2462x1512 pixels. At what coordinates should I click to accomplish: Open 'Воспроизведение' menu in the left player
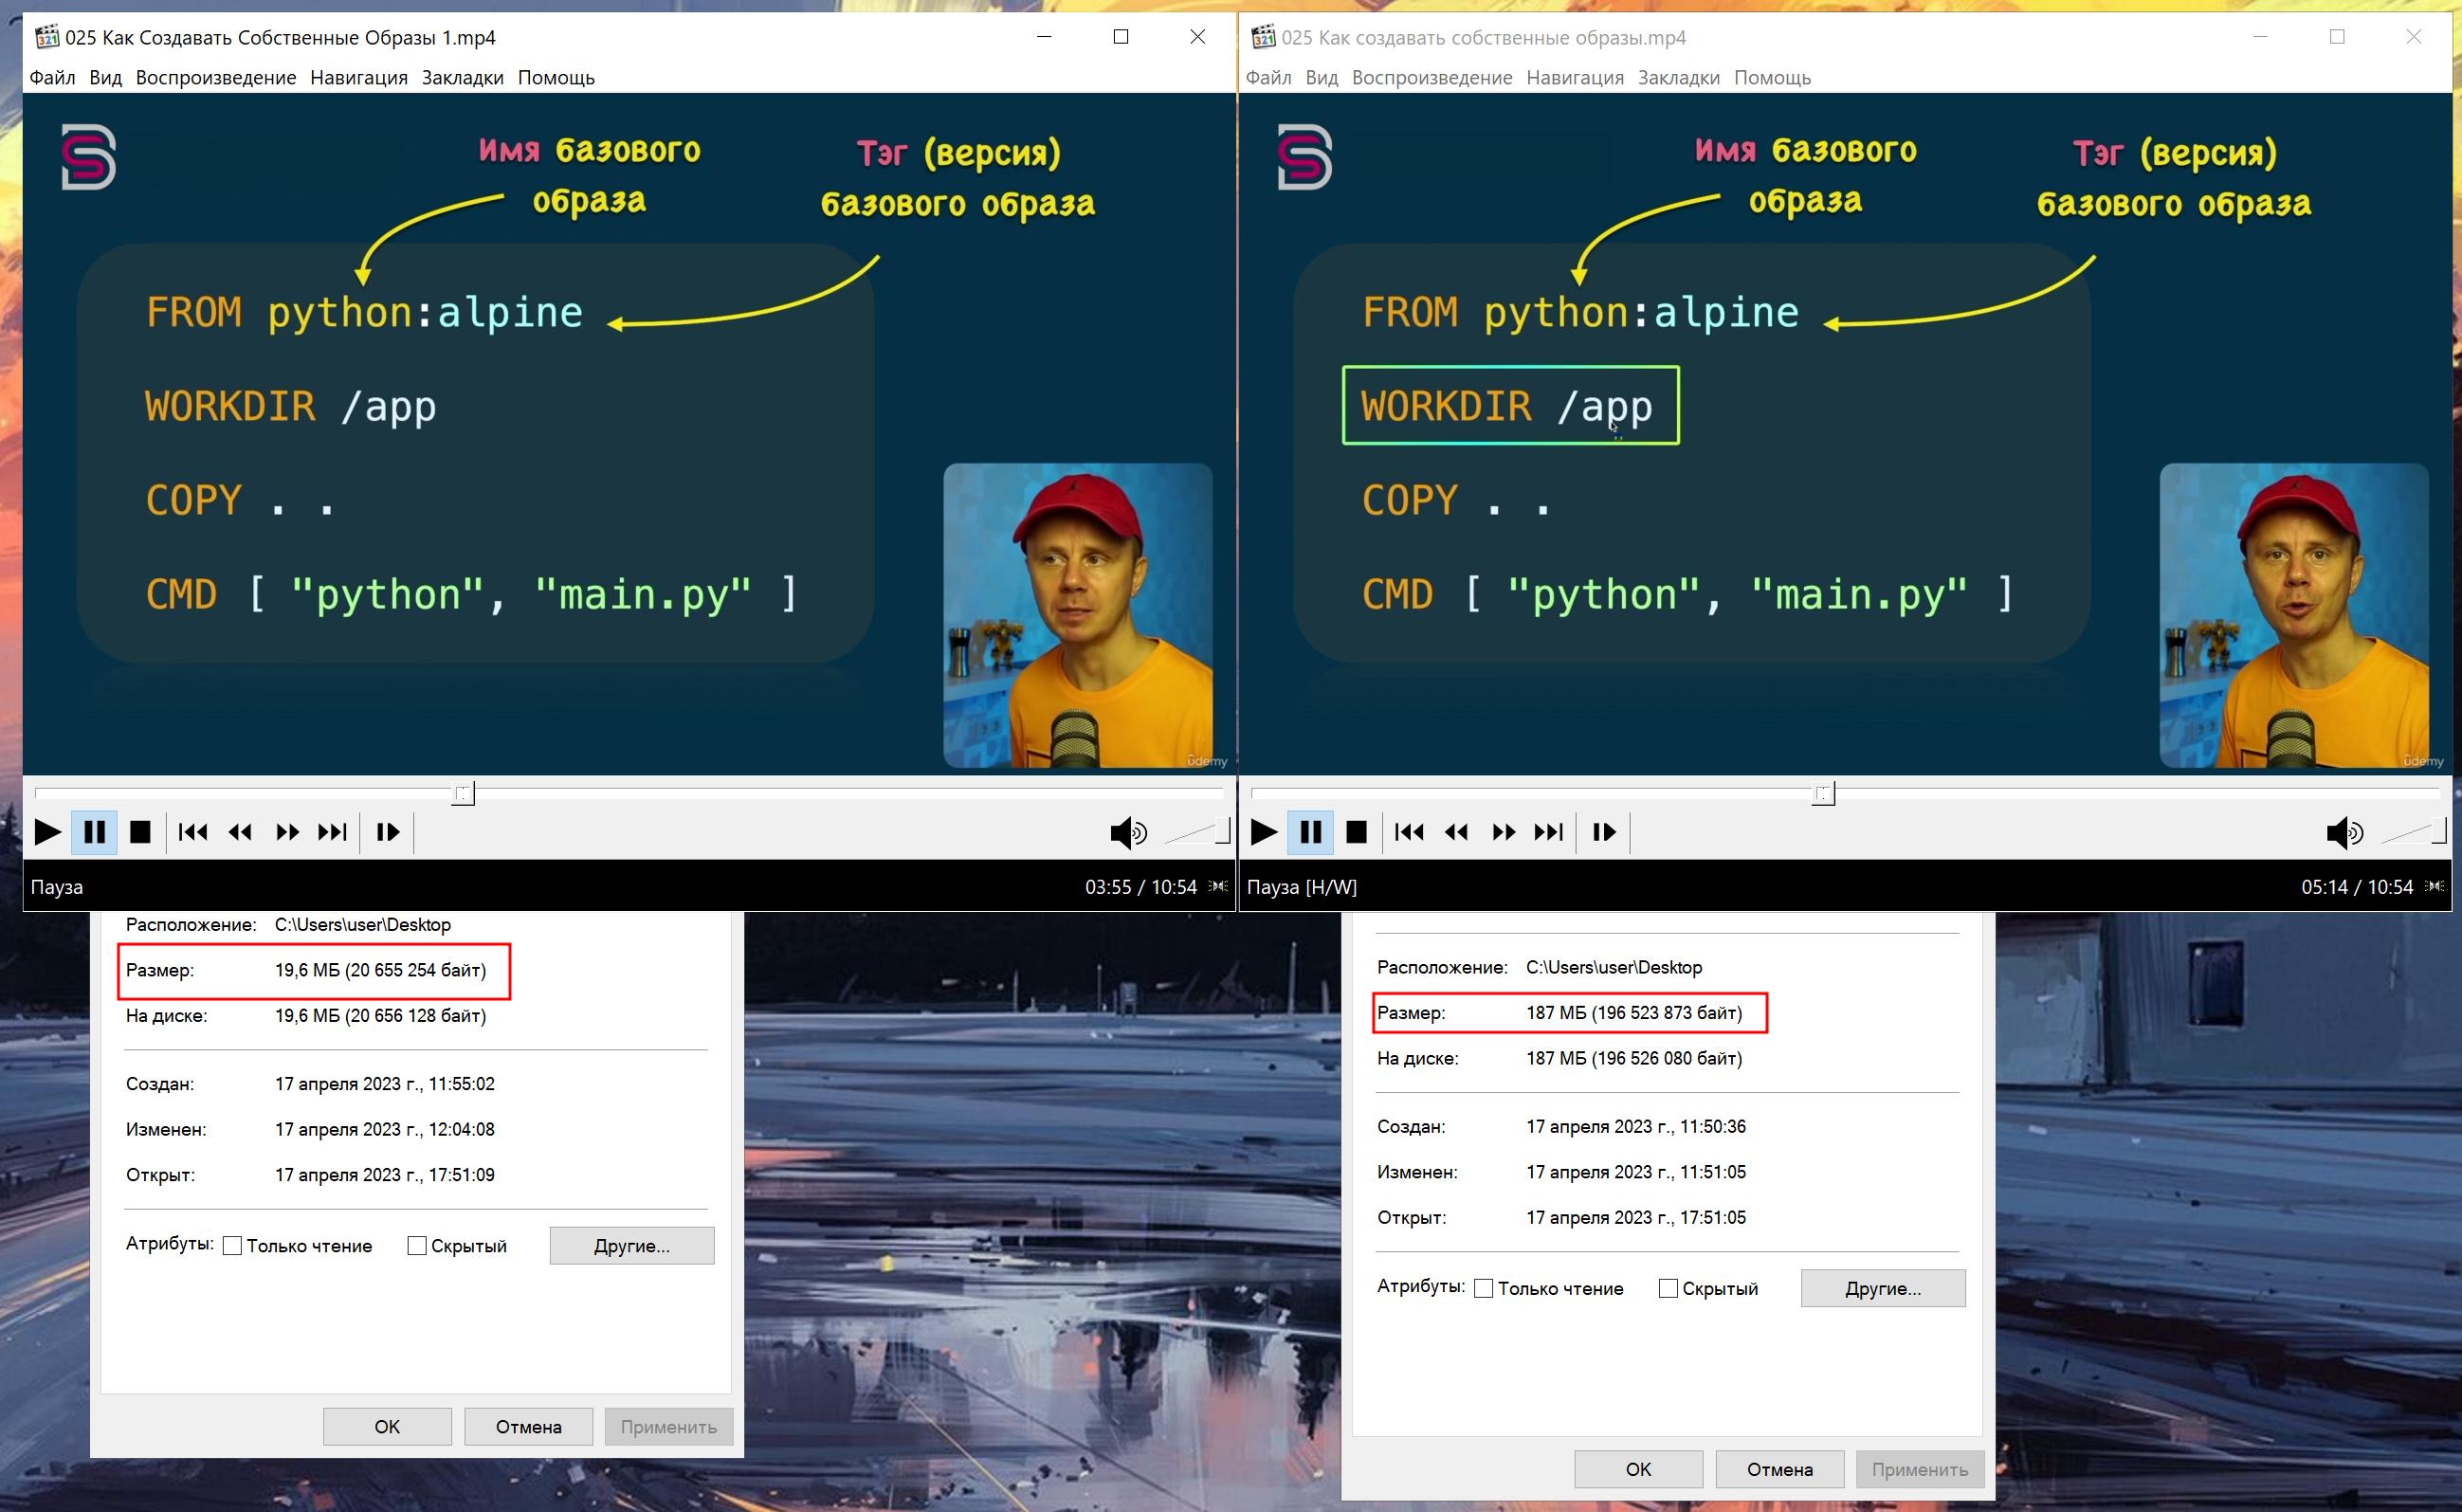tap(216, 78)
